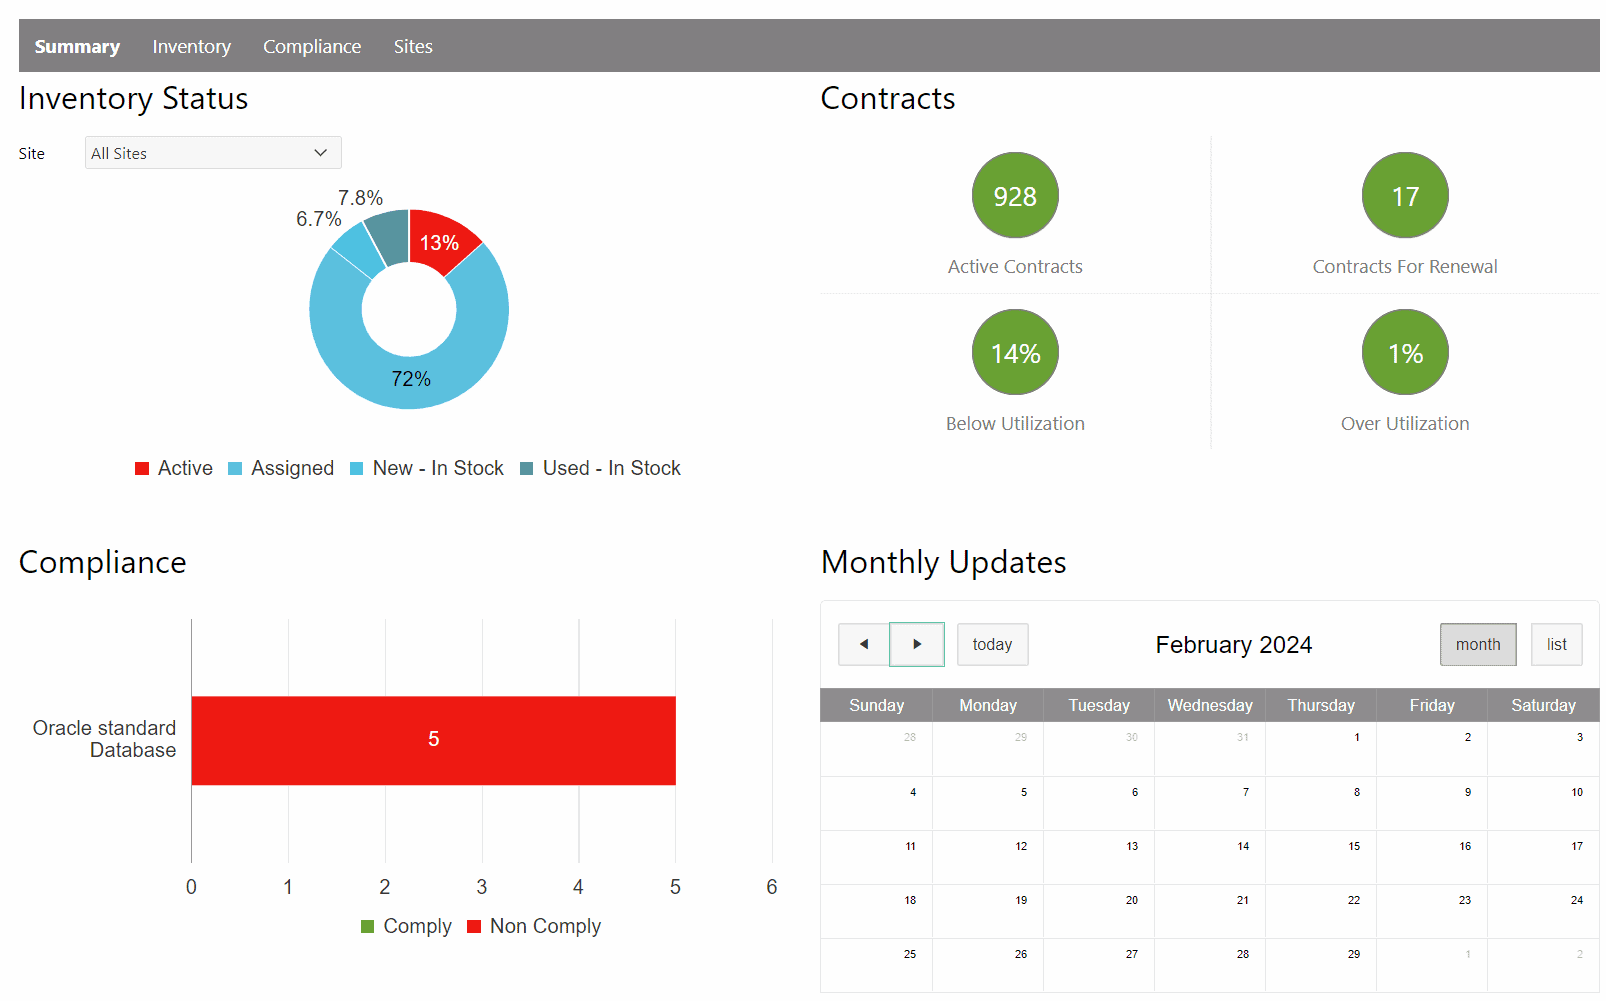Select the 928 Active Contracts circle
Viewport: 1606px width, 1001px height.
[x=1014, y=195]
